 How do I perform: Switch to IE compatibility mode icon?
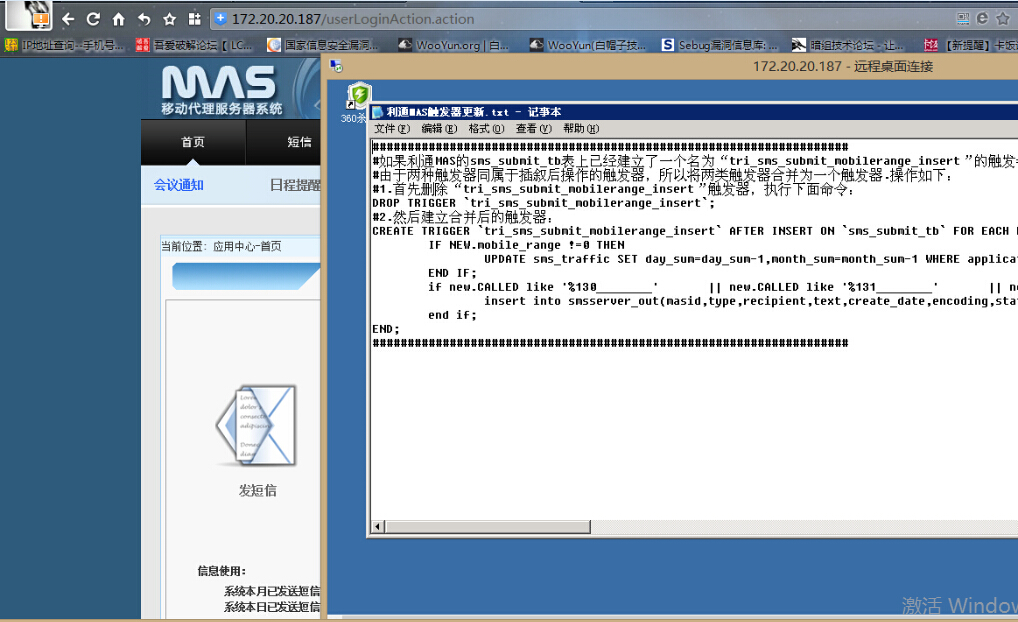[982, 19]
